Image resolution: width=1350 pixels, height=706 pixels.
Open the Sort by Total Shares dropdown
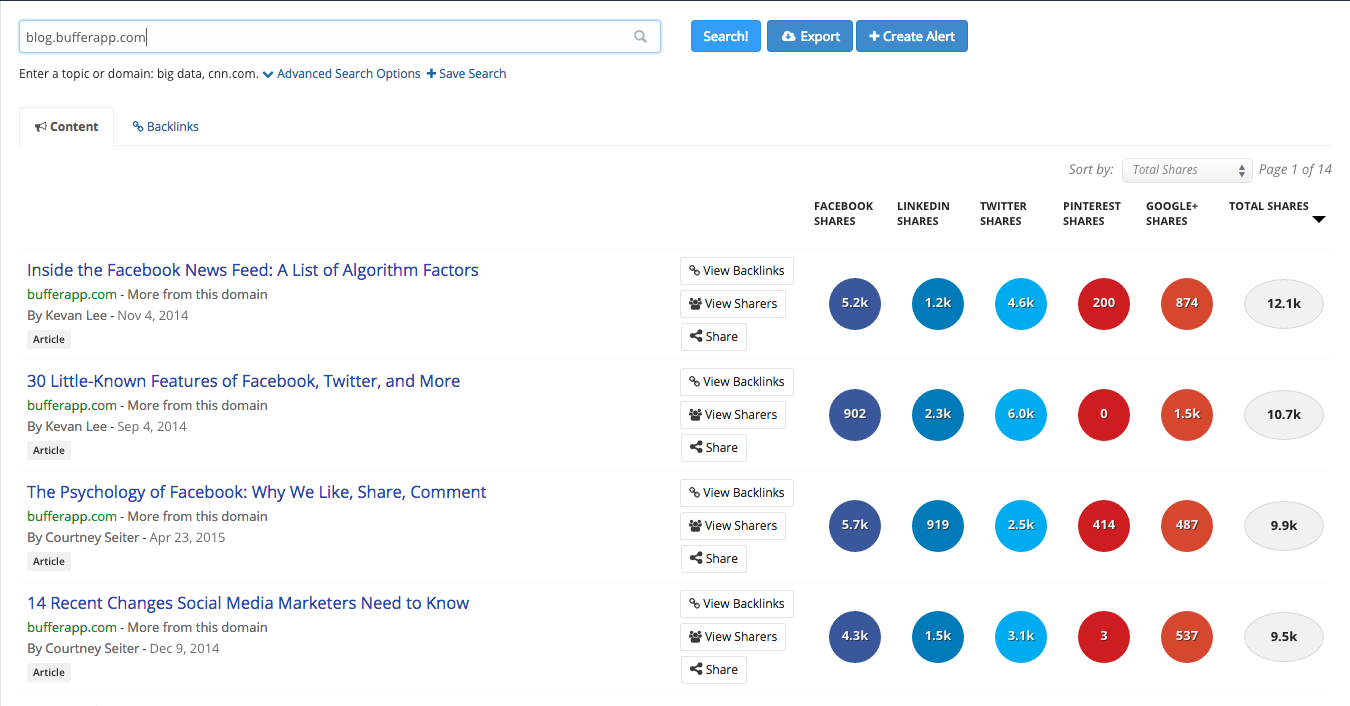[x=1186, y=170]
